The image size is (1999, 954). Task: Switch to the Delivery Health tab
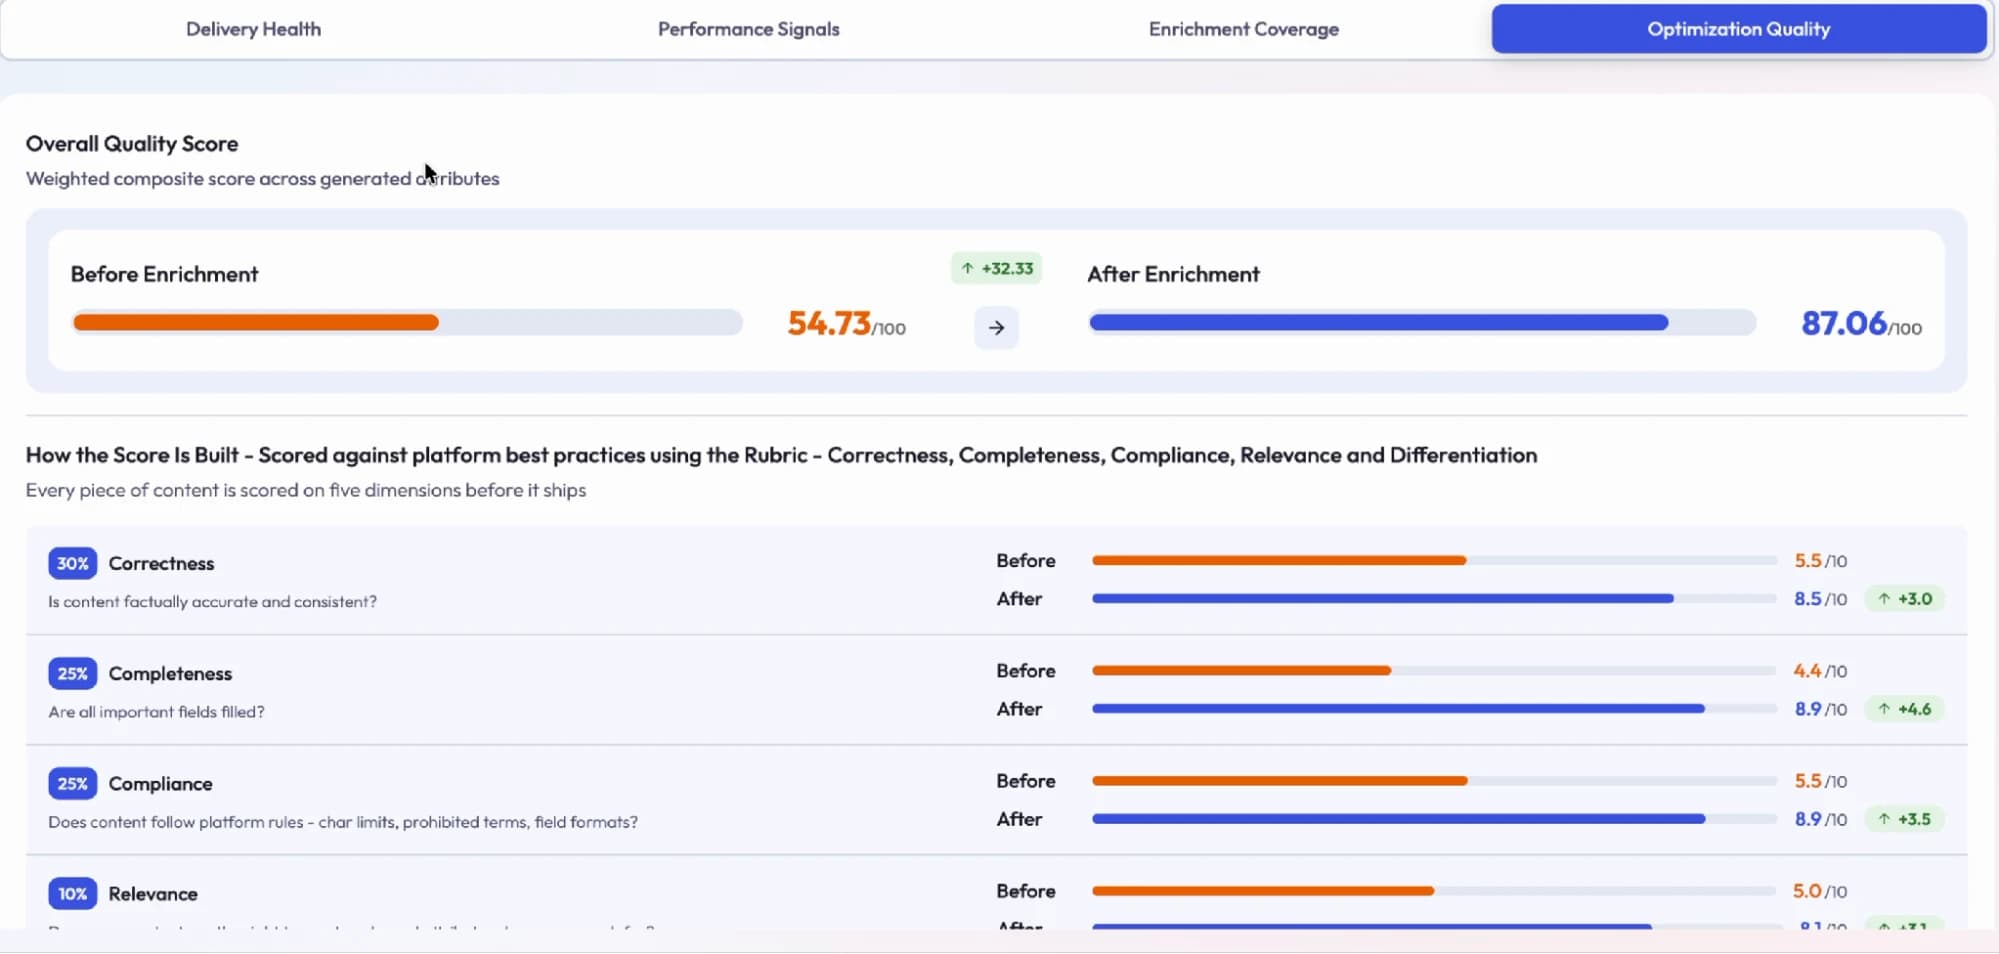[253, 29]
